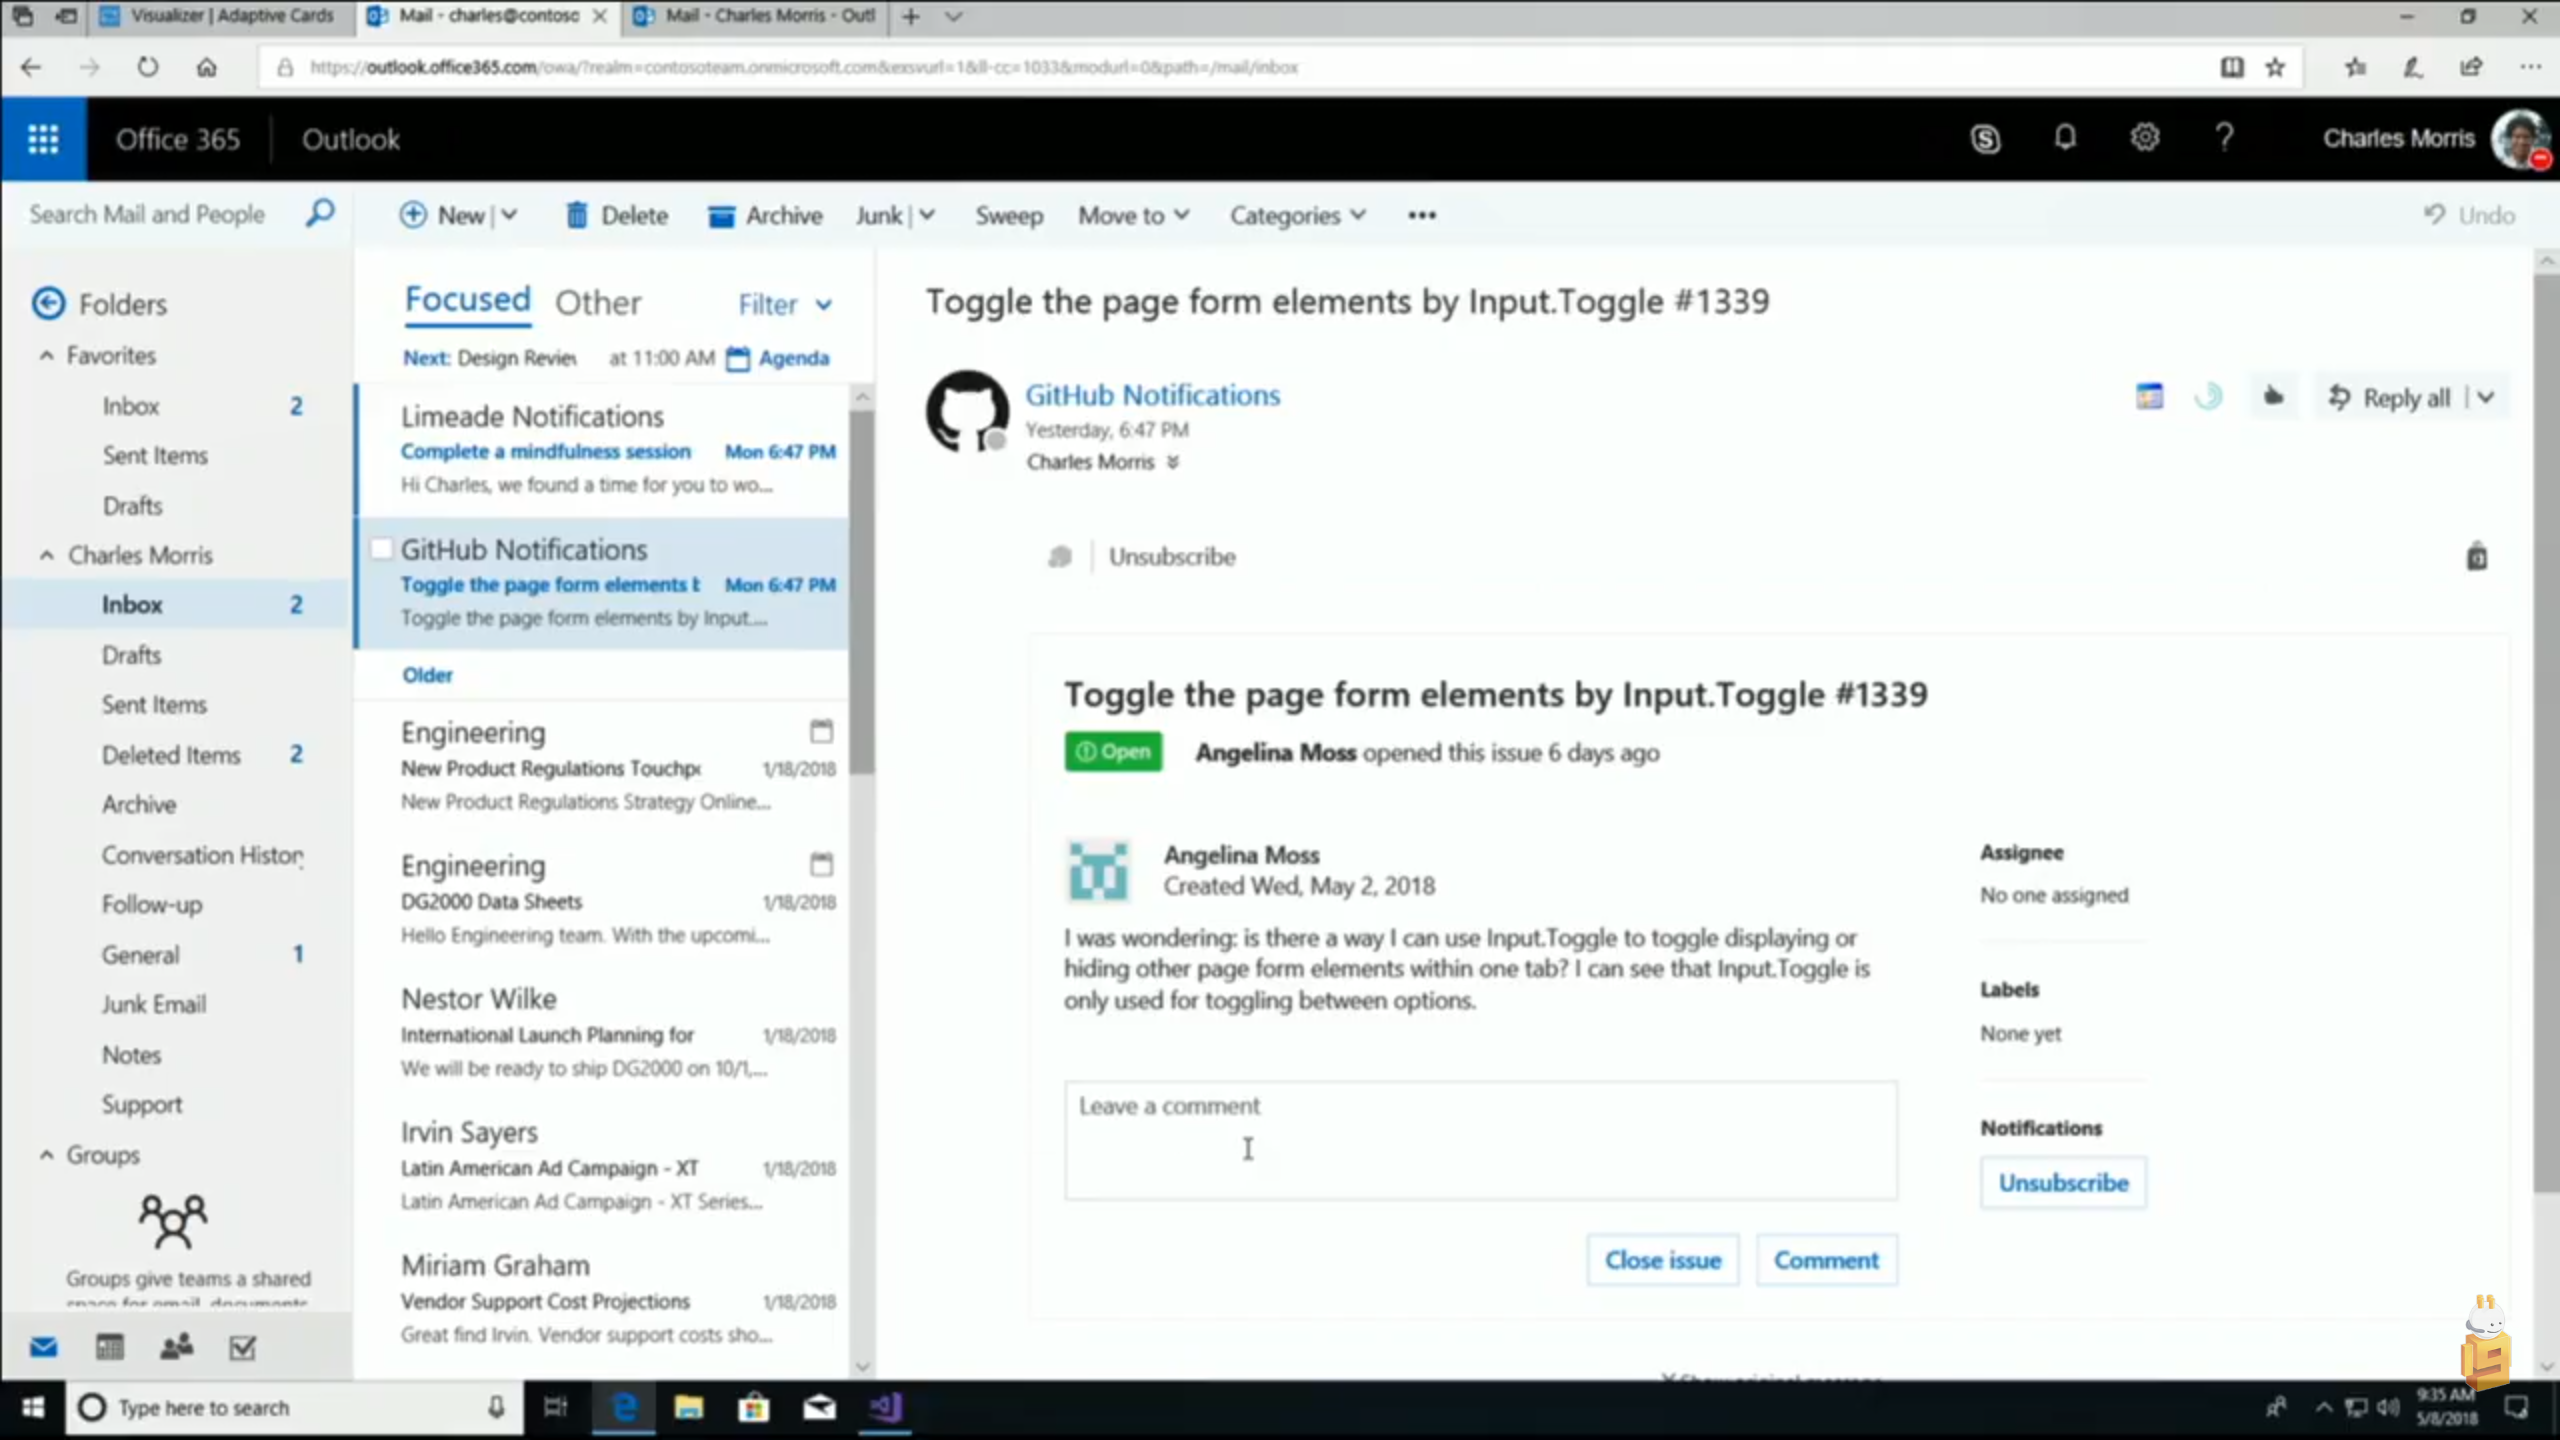The height and width of the screenshot is (1440, 2560).
Task: Click the Leave a comment text box
Action: click(x=1480, y=1140)
